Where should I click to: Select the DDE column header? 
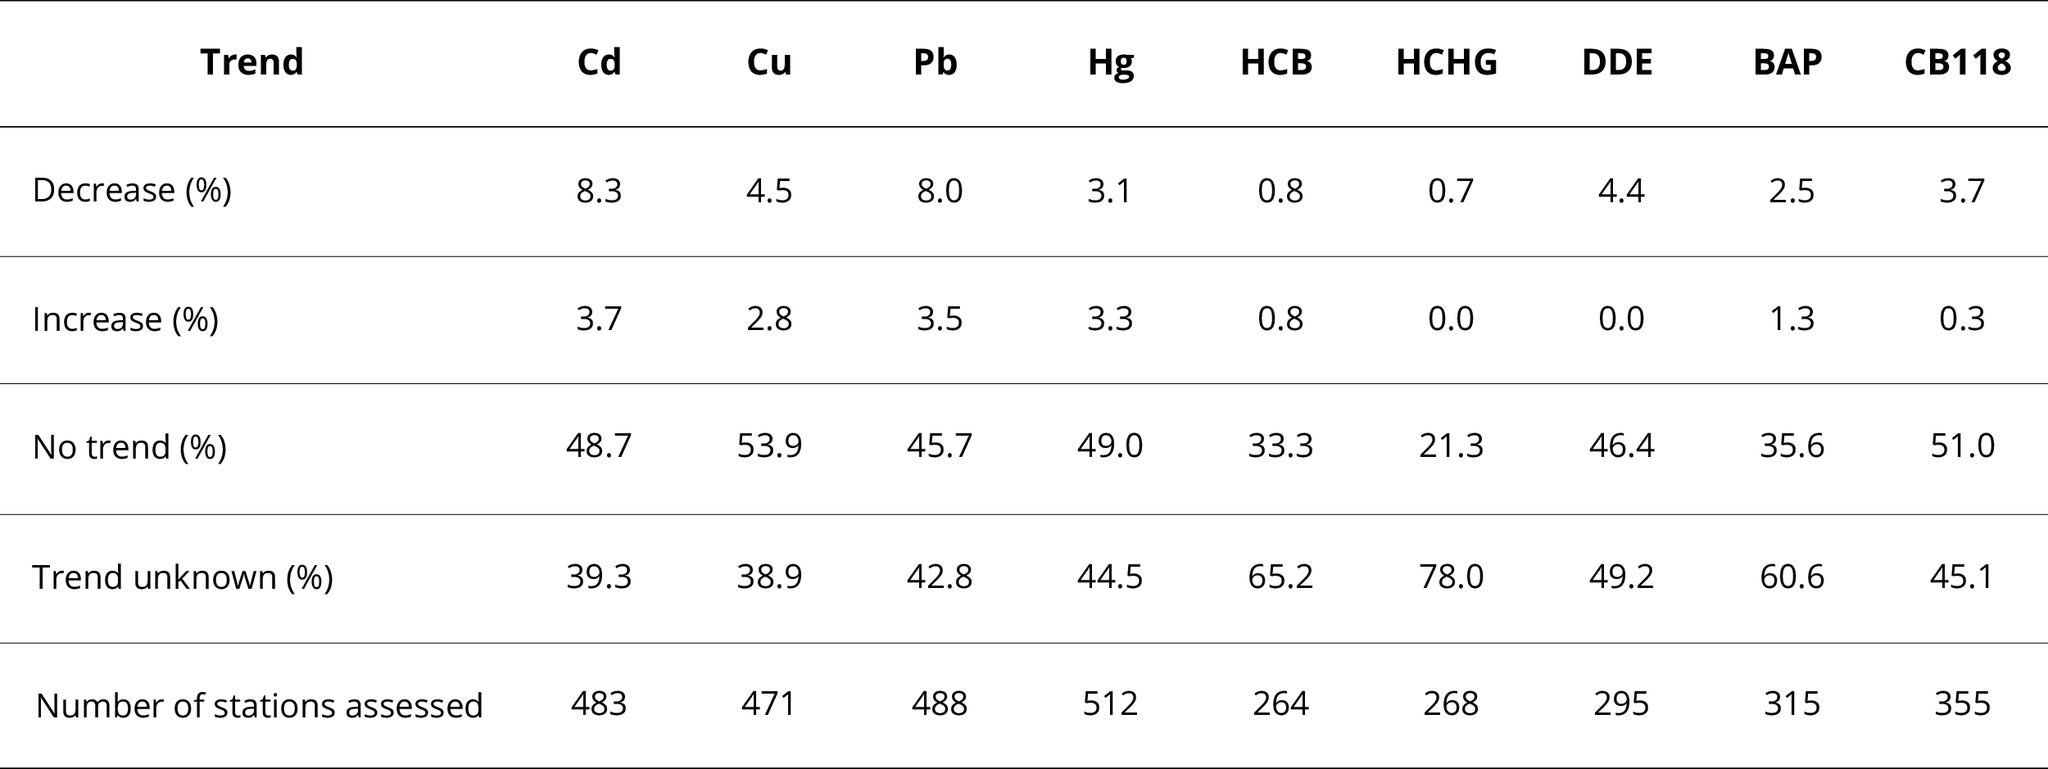pyautogui.click(x=1617, y=62)
